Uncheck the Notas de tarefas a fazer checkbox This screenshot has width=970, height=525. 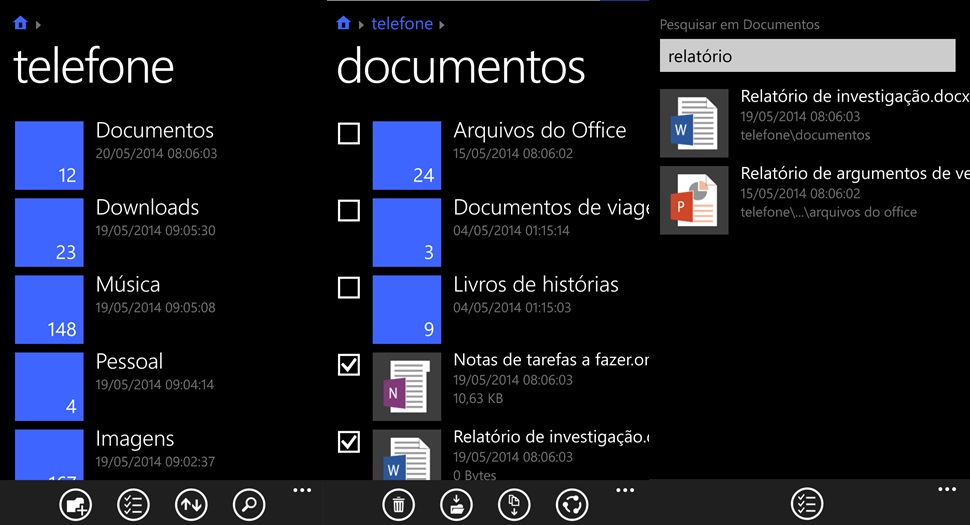[x=349, y=366]
